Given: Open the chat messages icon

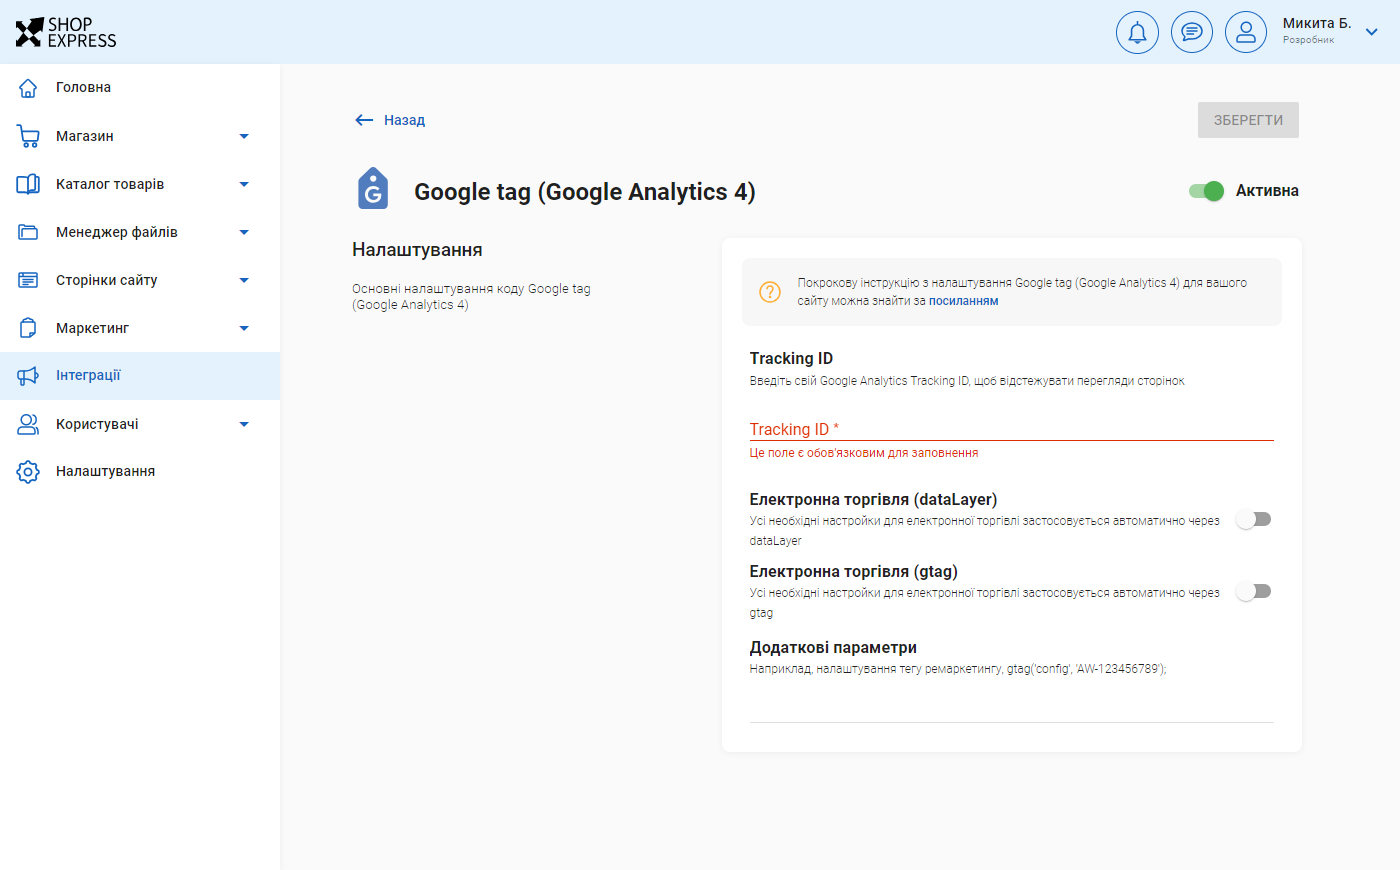Looking at the screenshot, I should point(1191,32).
